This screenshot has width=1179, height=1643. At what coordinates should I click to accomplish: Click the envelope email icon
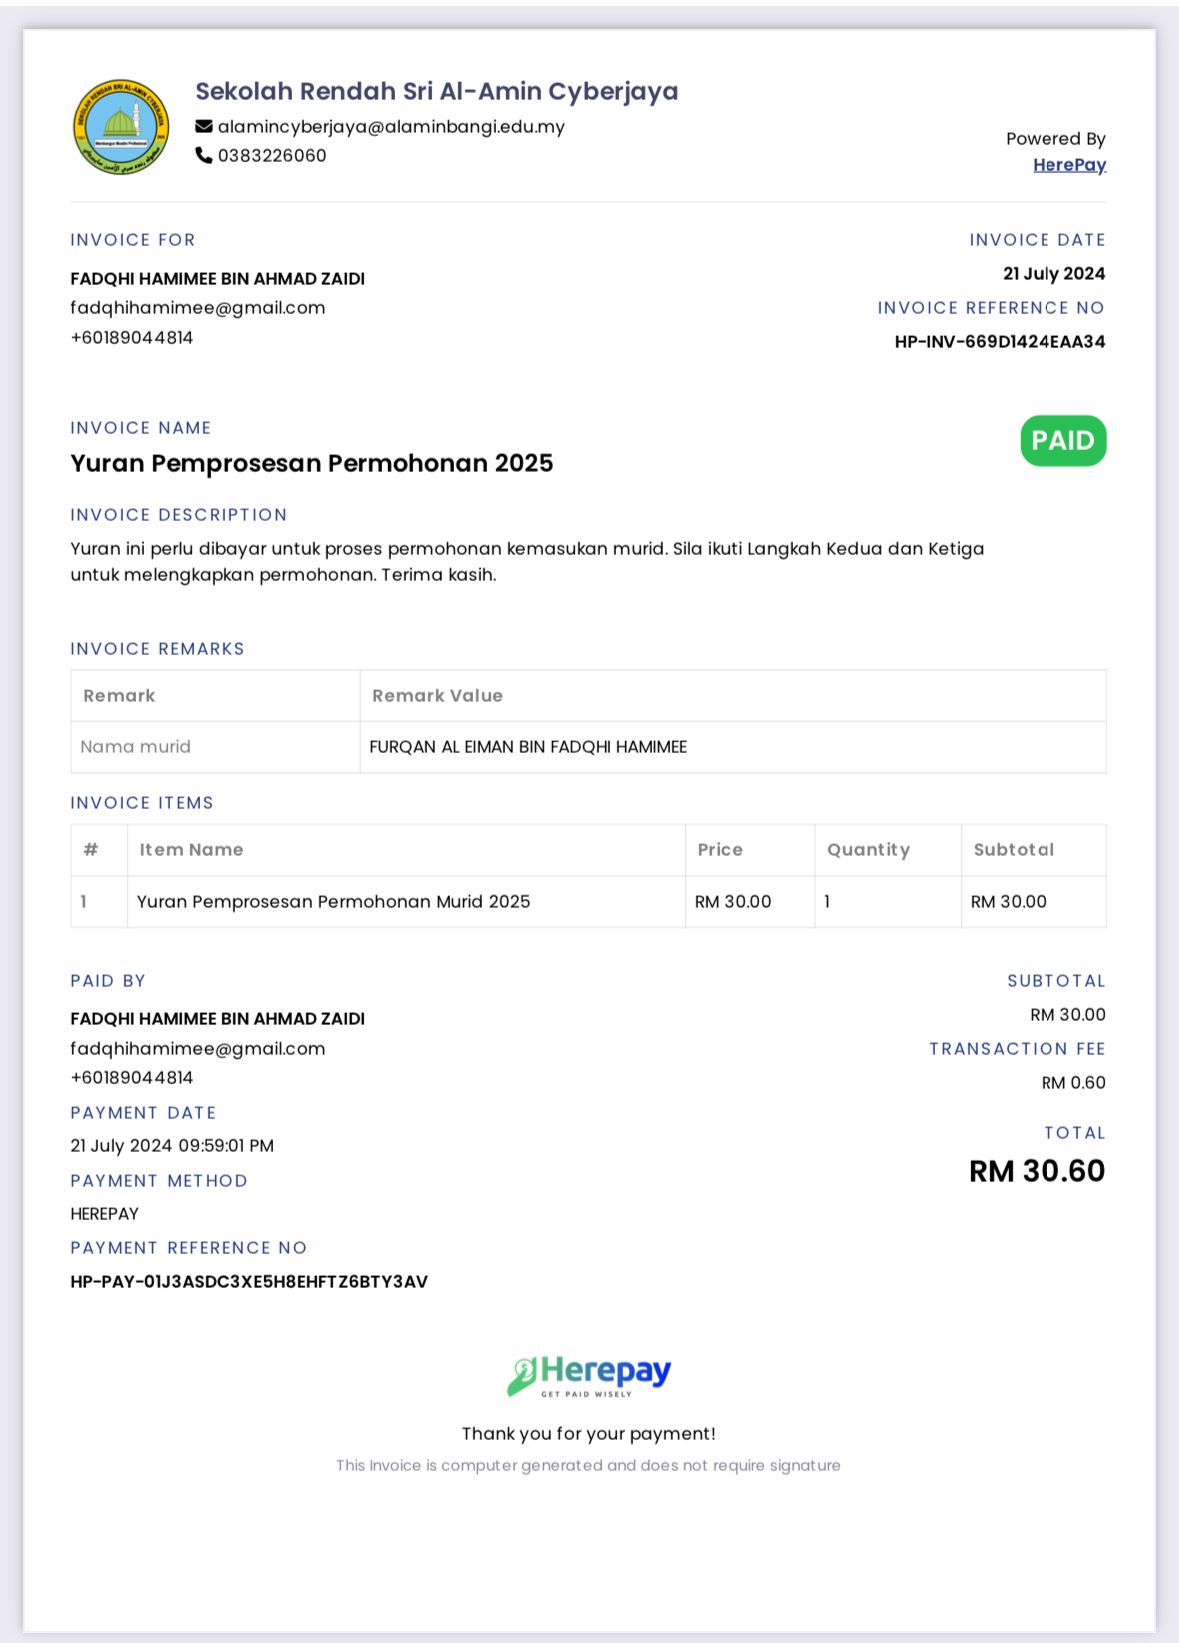204,126
